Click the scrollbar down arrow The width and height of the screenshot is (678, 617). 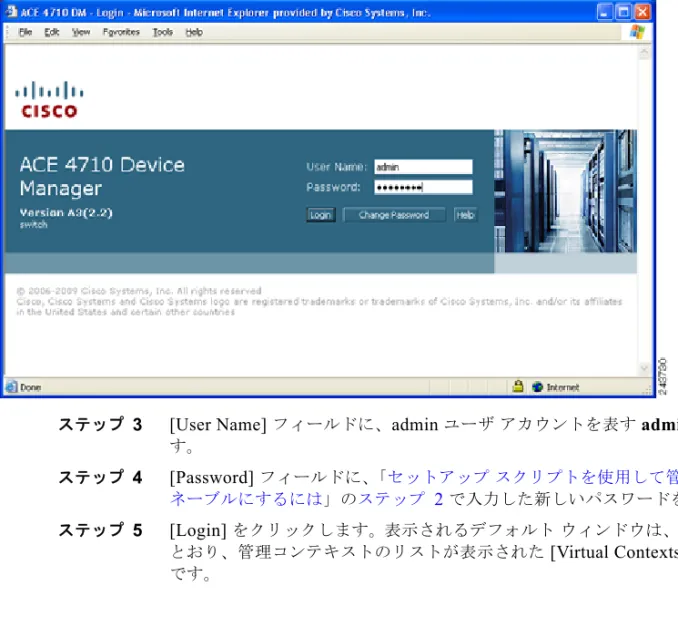pos(644,368)
